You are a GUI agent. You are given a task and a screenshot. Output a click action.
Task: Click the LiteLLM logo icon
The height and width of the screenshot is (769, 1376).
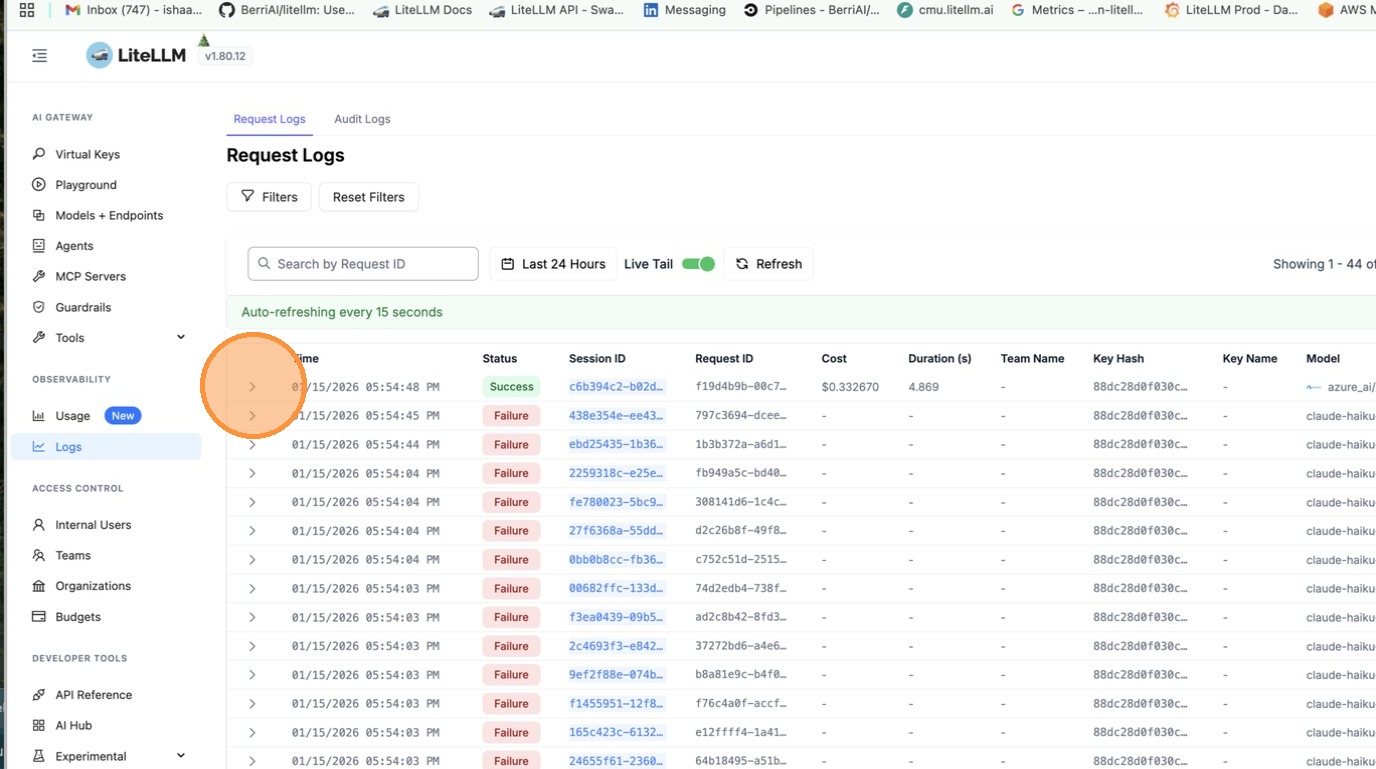(x=99, y=56)
